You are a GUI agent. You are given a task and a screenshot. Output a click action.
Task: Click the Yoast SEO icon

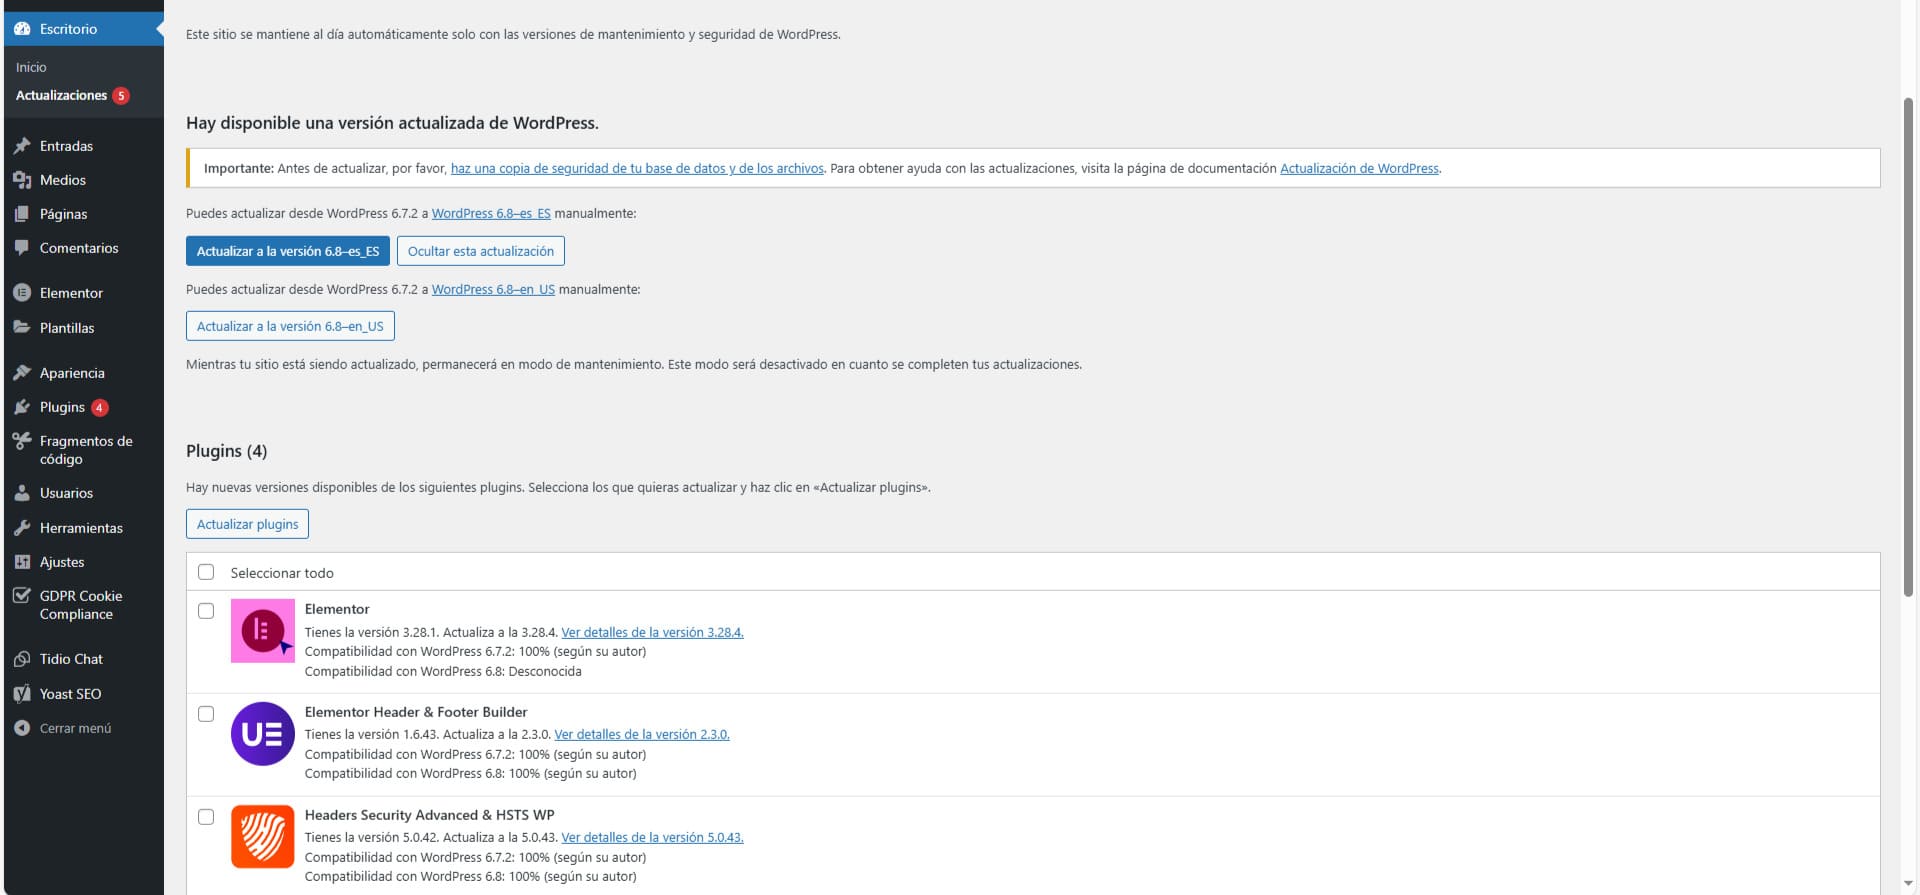[22, 694]
